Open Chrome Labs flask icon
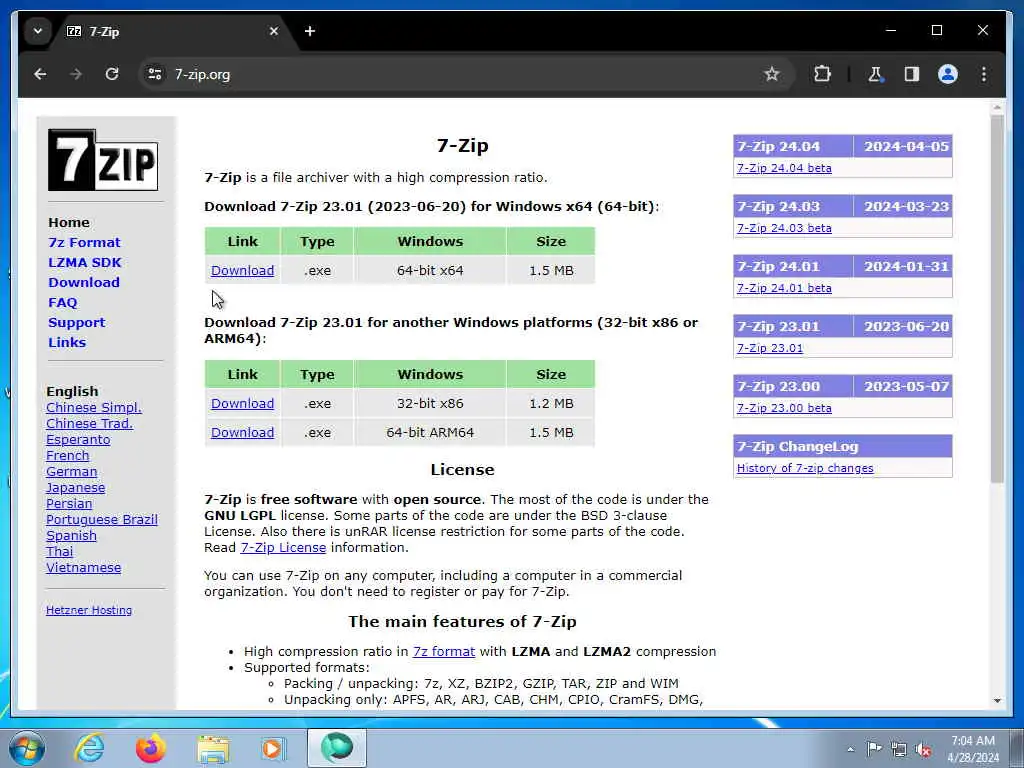Image resolution: width=1024 pixels, height=768 pixels. [x=875, y=74]
